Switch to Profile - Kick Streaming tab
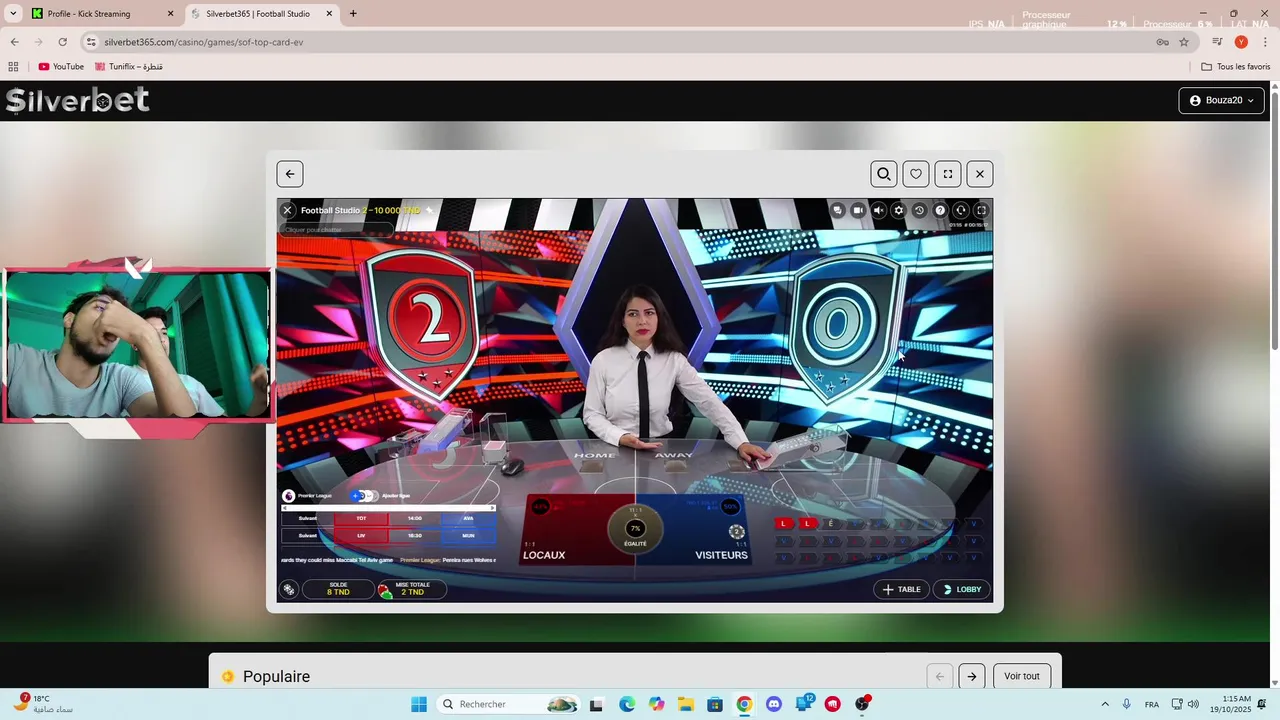 coord(103,14)
